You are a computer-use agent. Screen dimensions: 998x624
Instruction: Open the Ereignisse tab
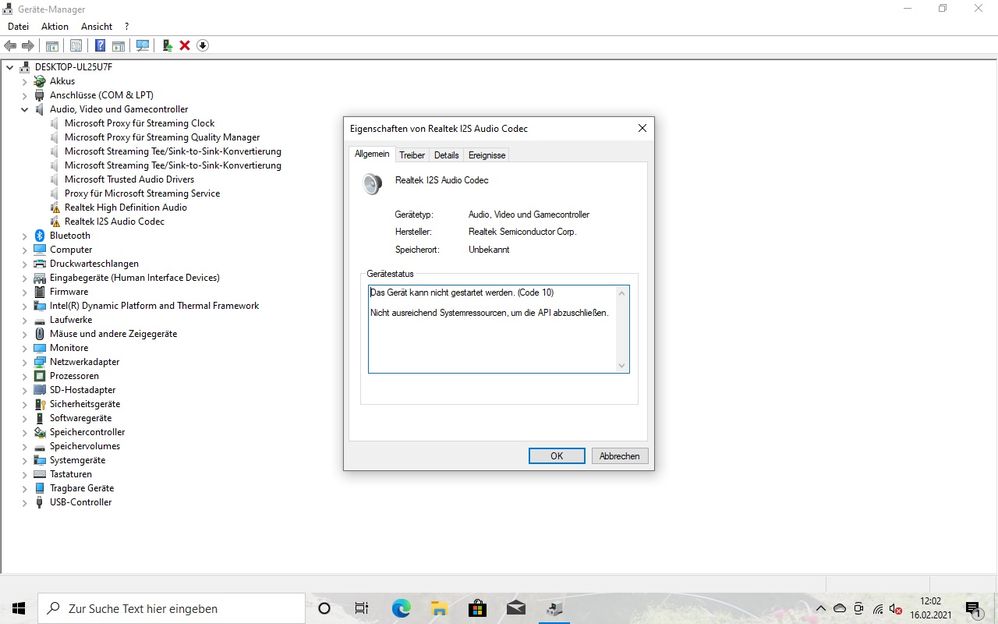tap(487, 155)
